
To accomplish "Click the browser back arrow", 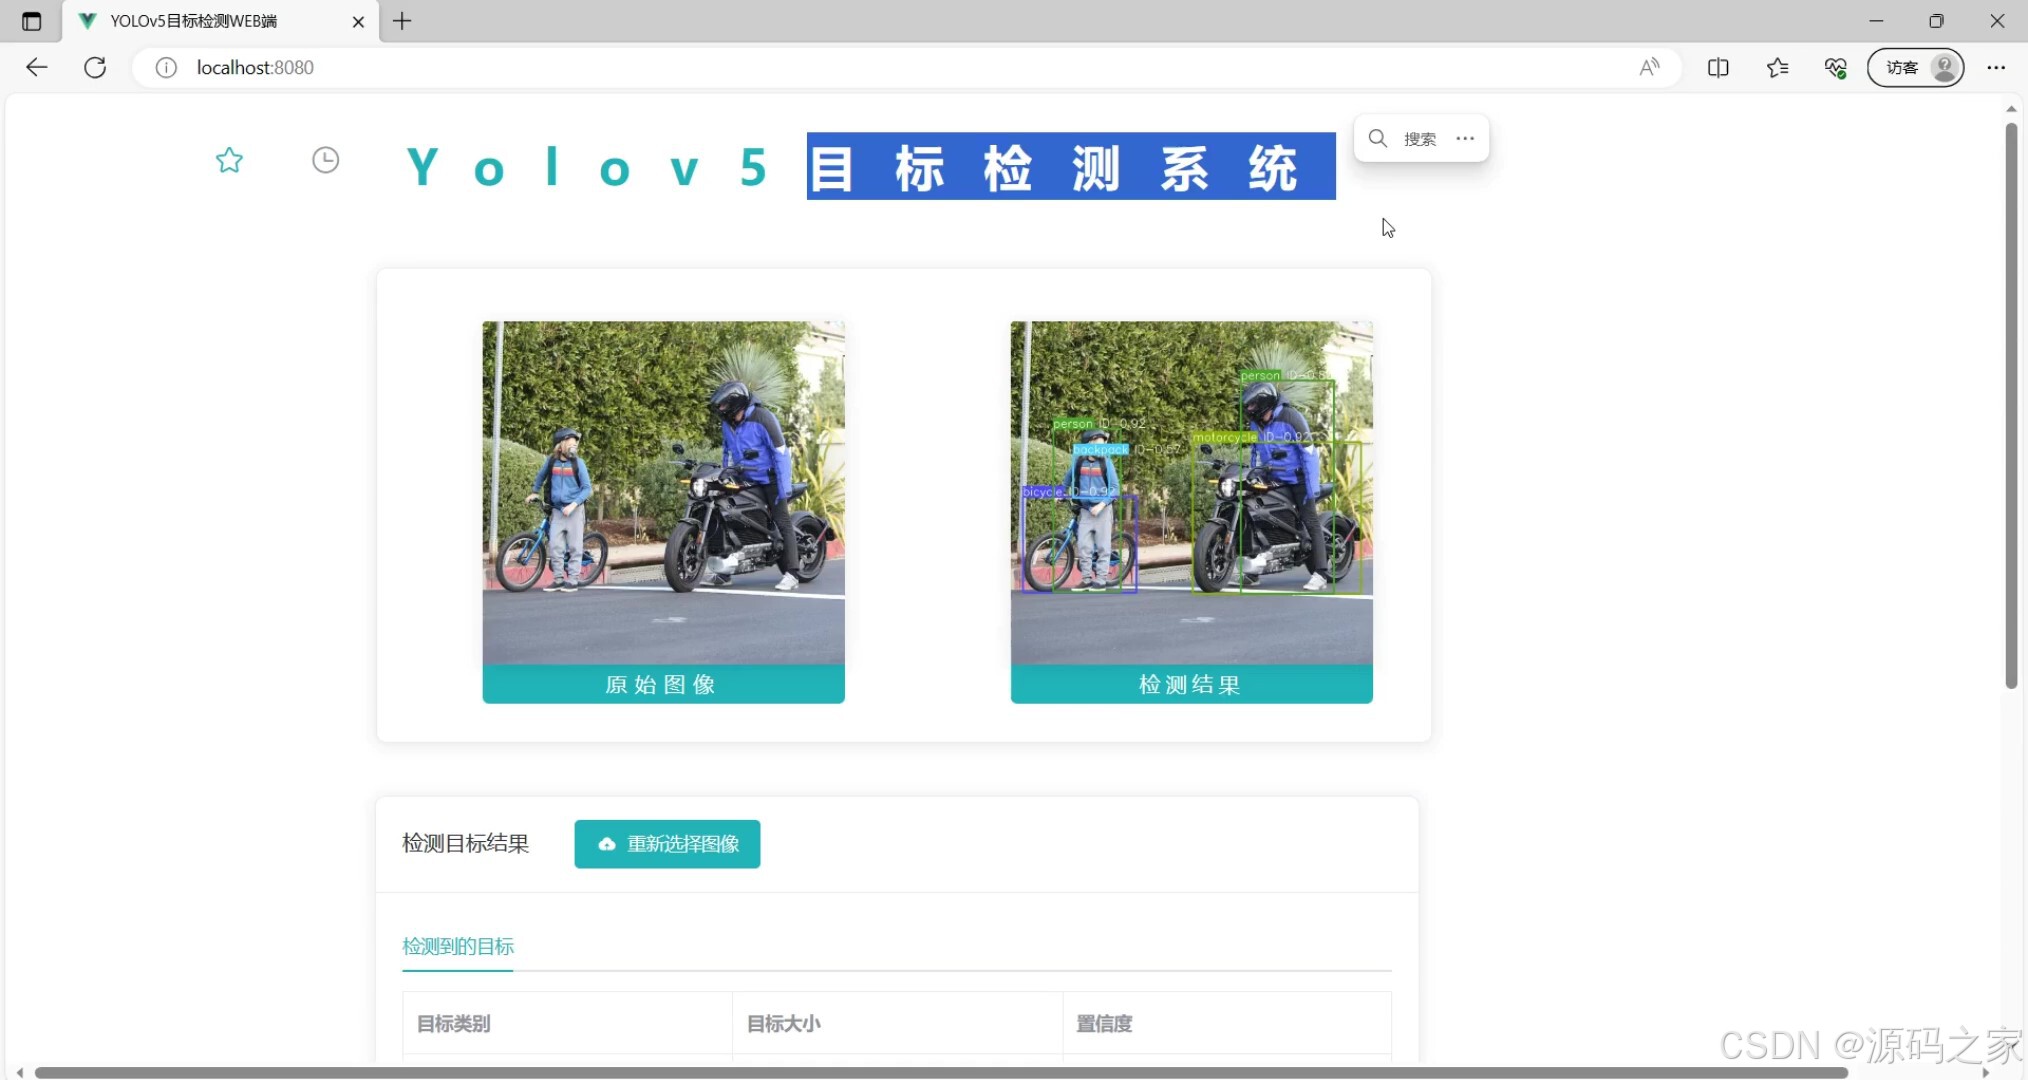I will click(x=37, y=67).
